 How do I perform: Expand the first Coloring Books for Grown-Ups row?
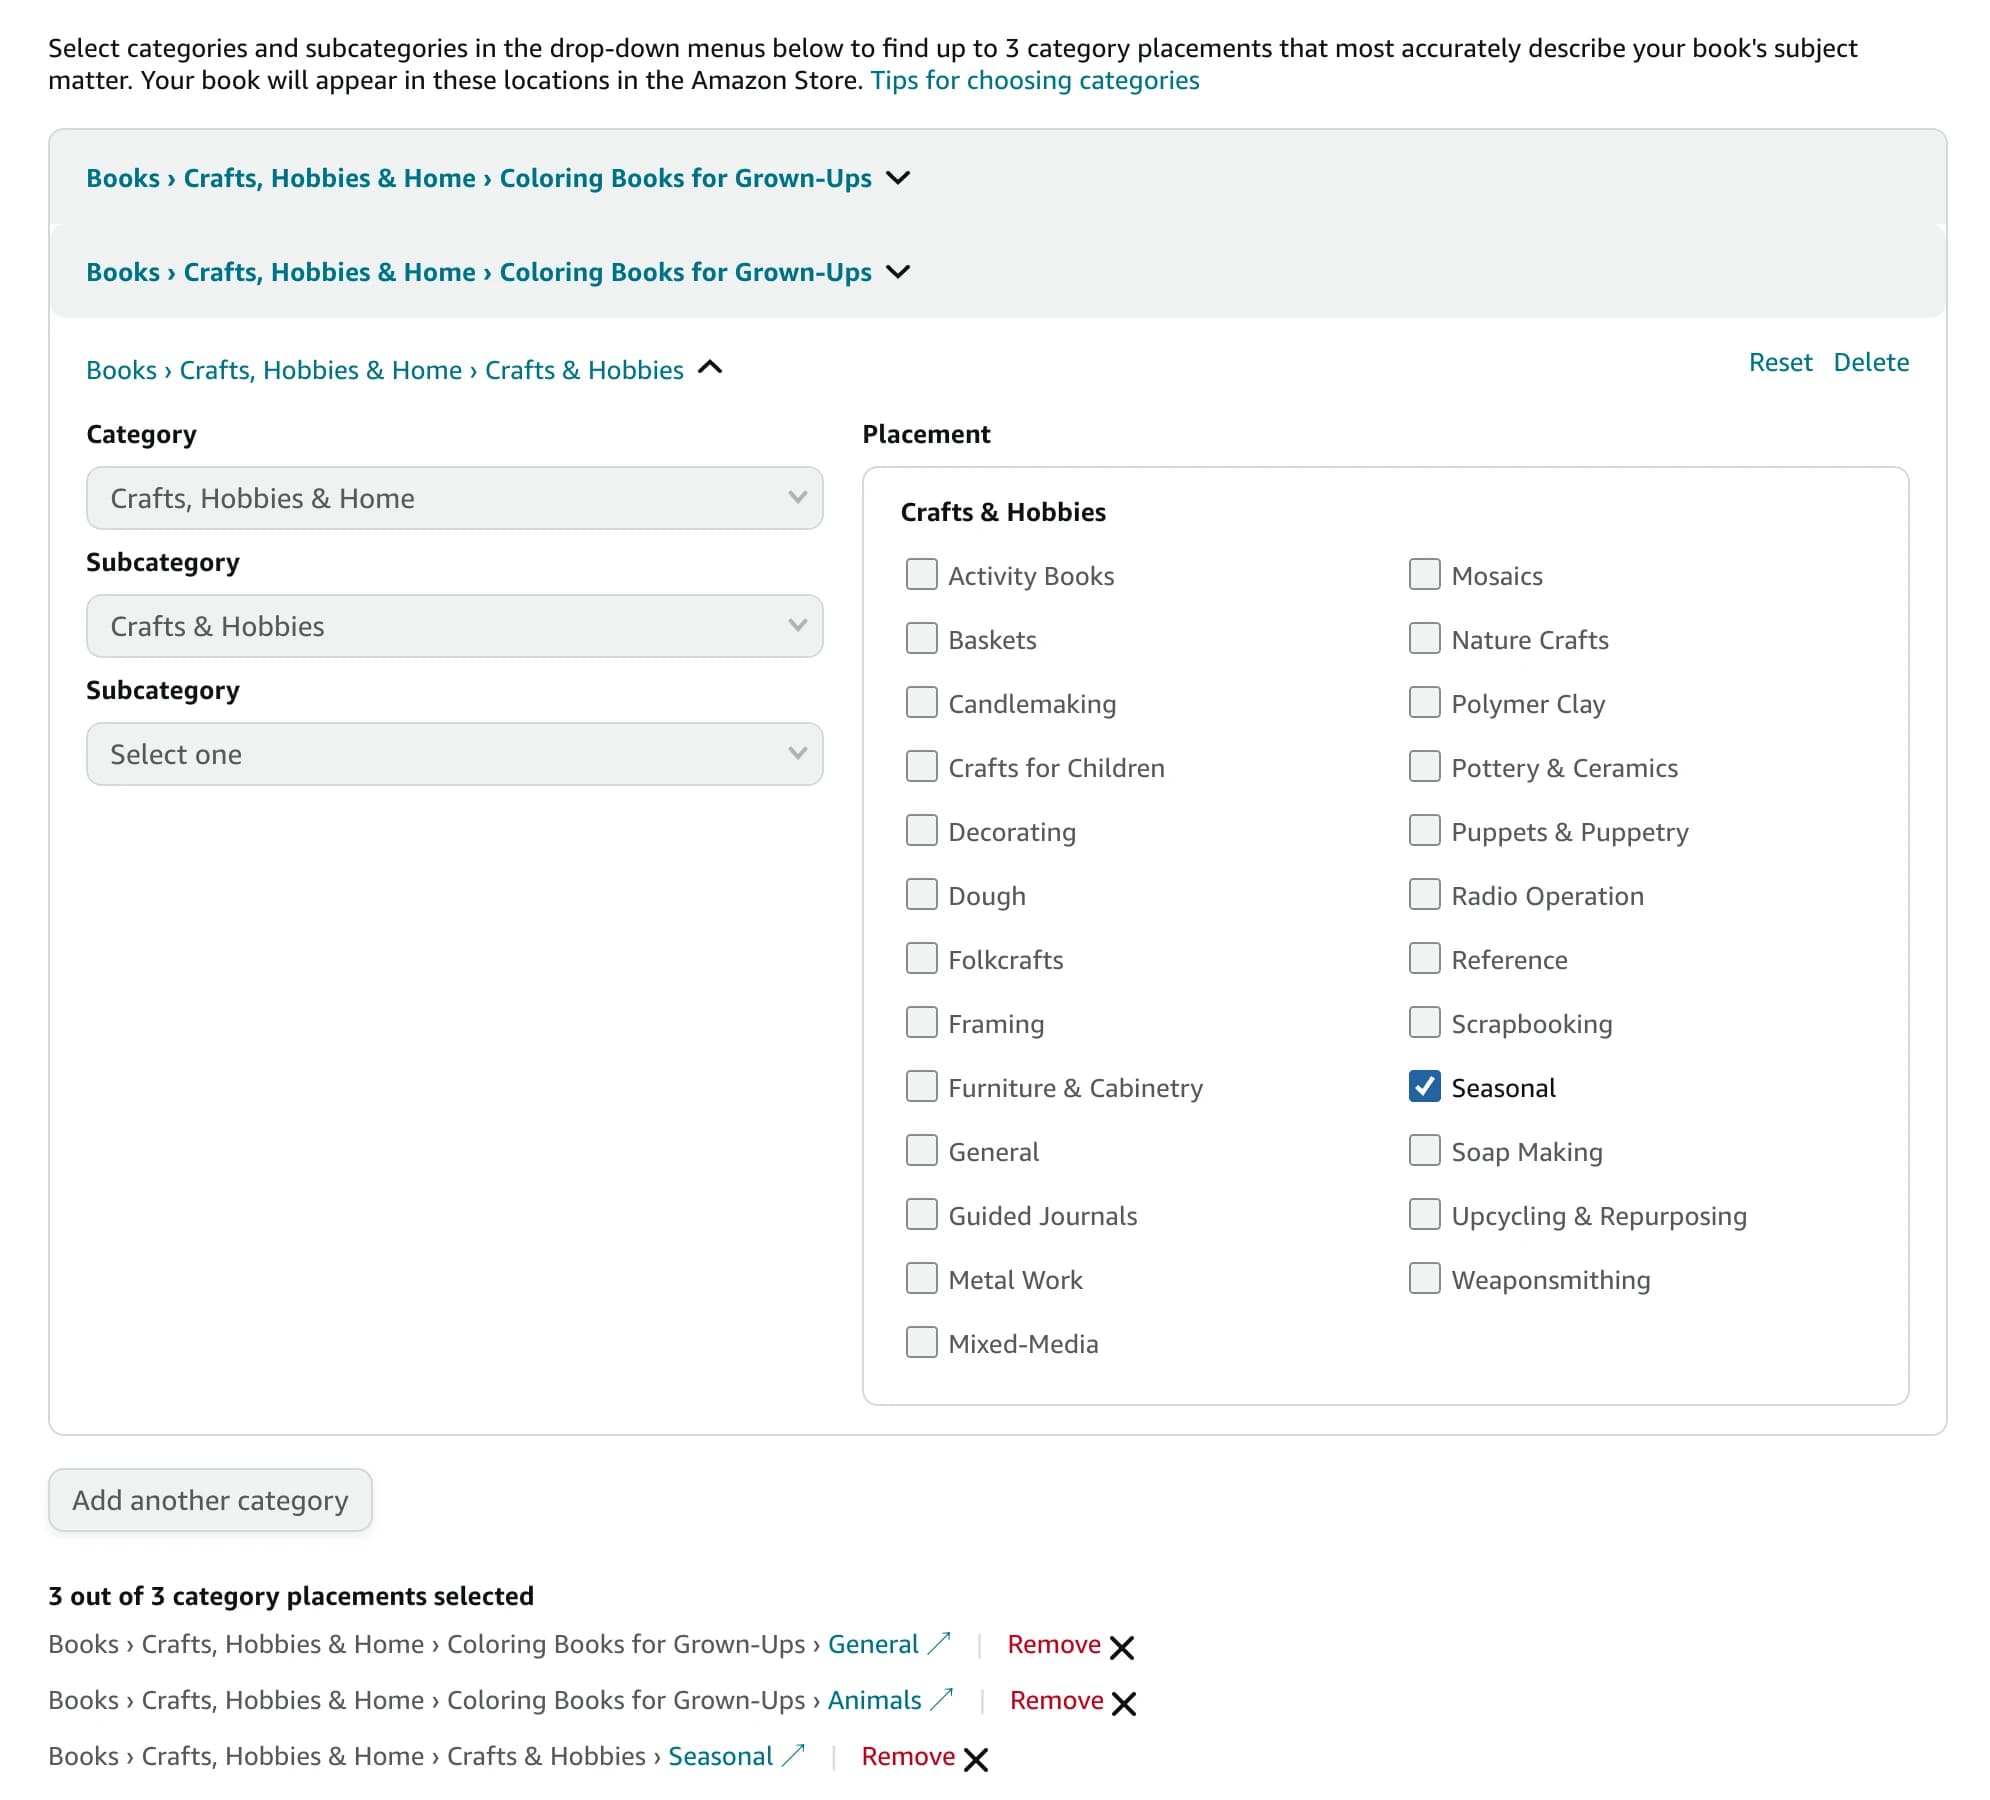pos(899,178)
